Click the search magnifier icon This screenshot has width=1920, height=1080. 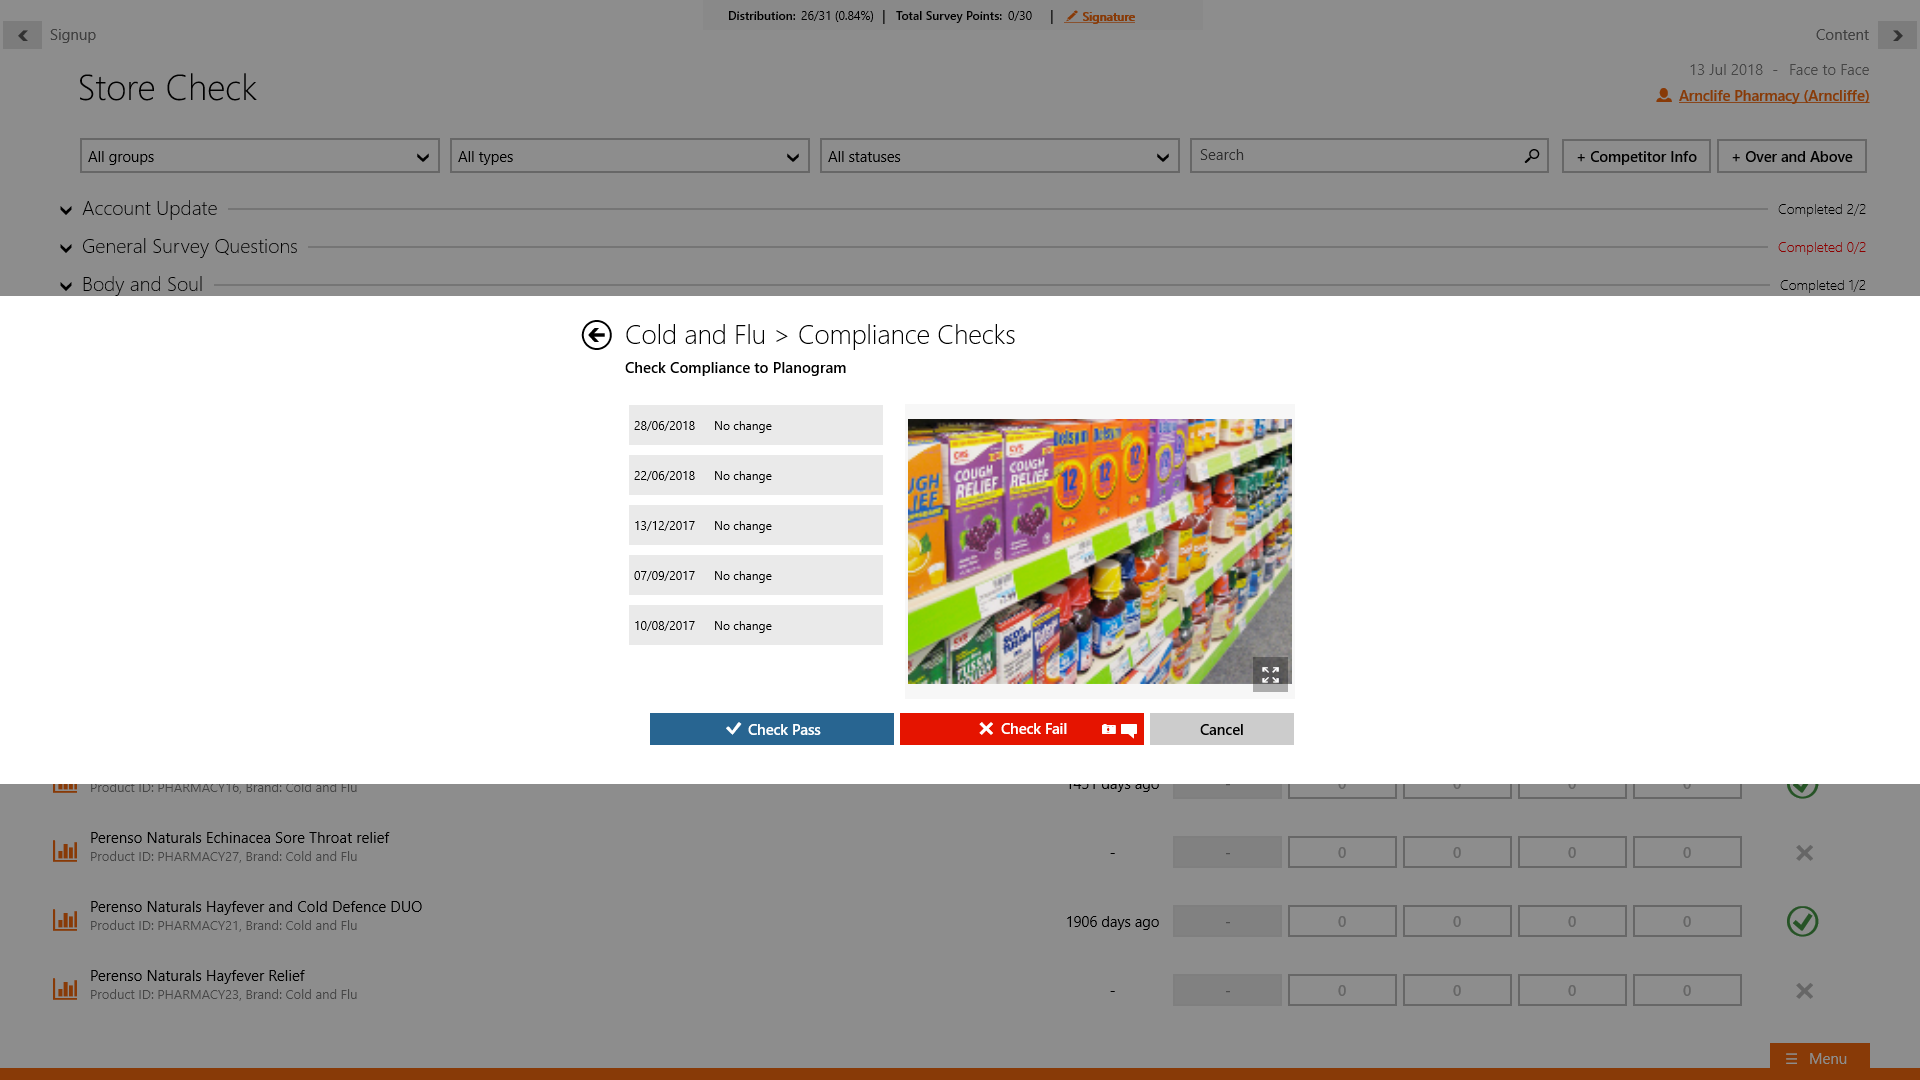1531,156
